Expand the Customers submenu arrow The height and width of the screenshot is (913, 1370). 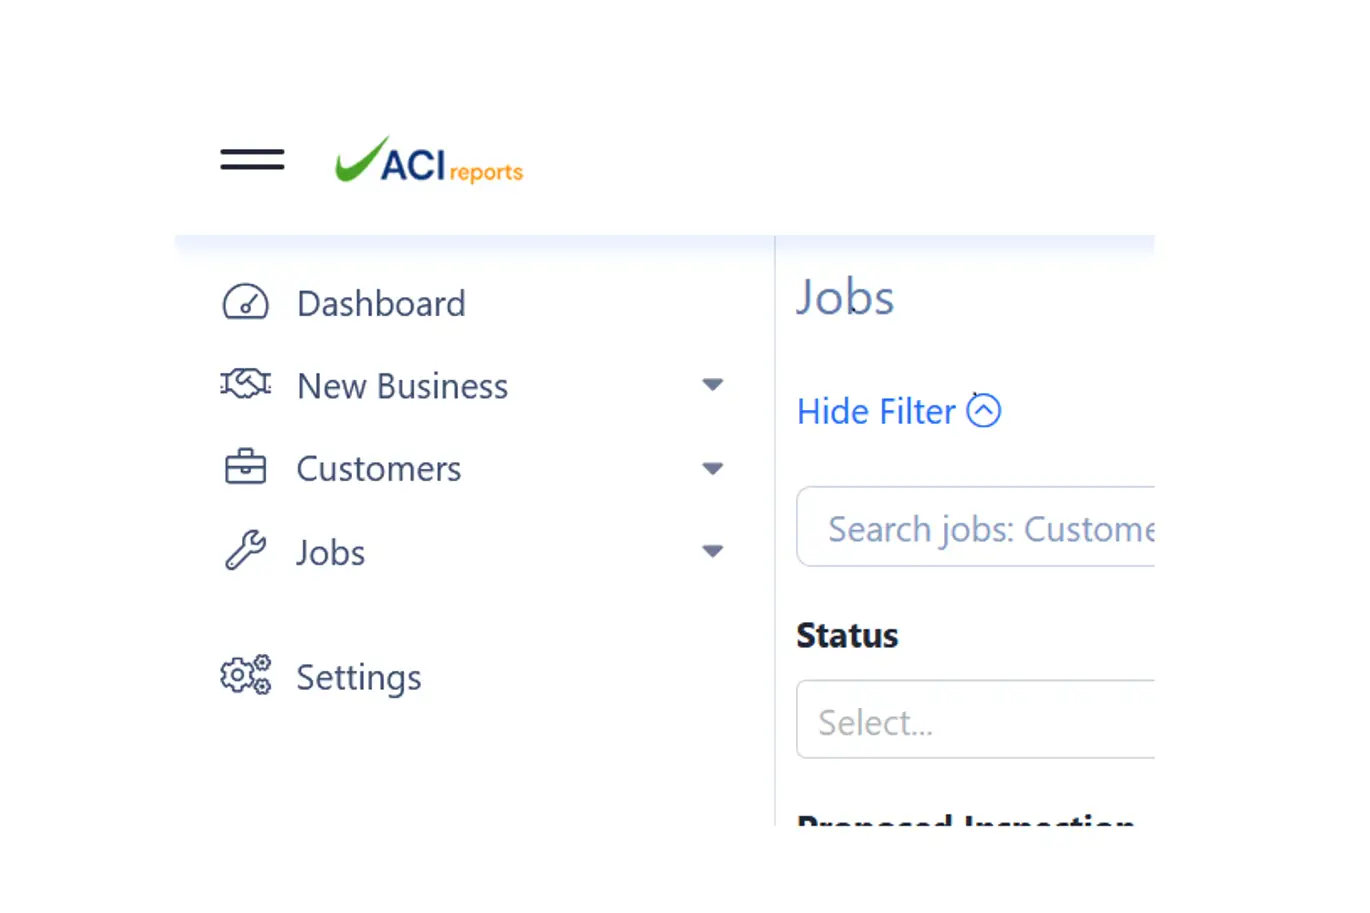click(x=712, y=468)
